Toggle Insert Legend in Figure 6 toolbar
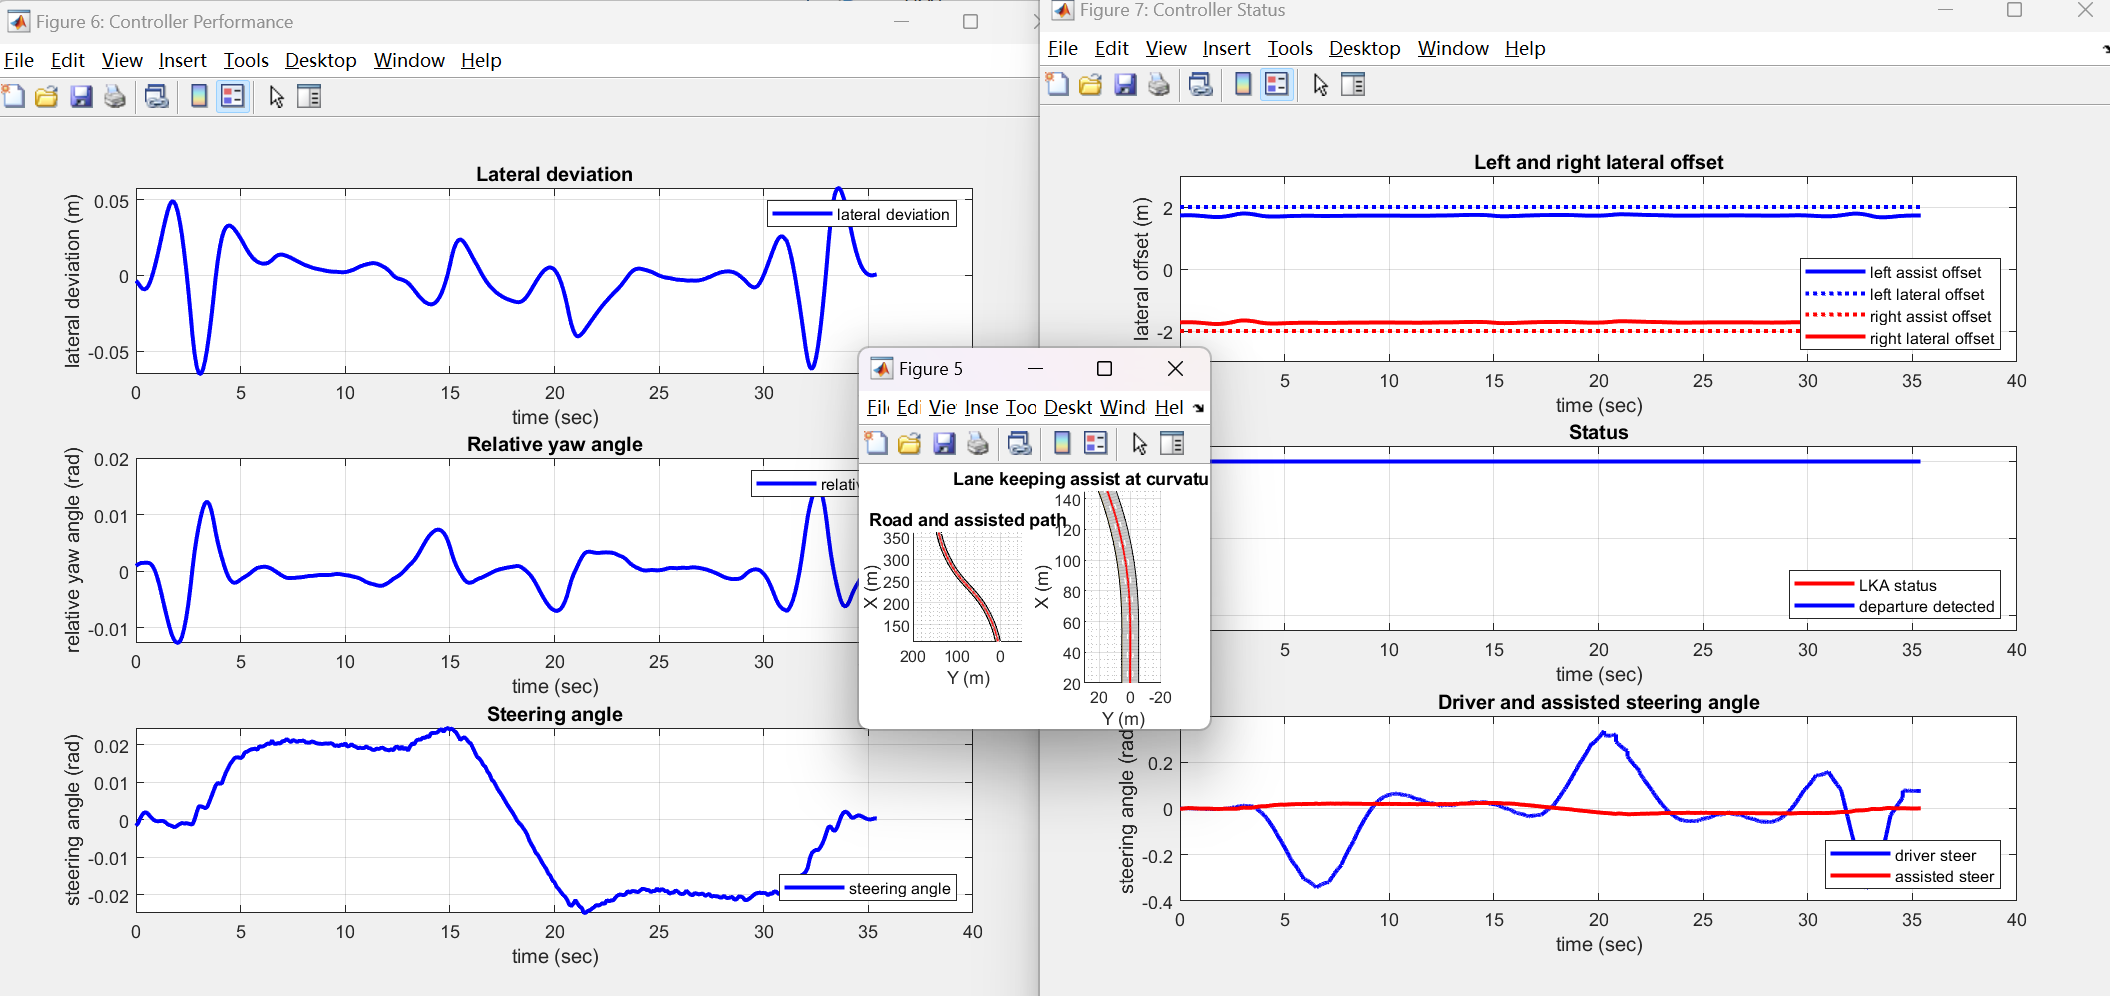Viewport: 2110px width, 996px height. (233, 96)
